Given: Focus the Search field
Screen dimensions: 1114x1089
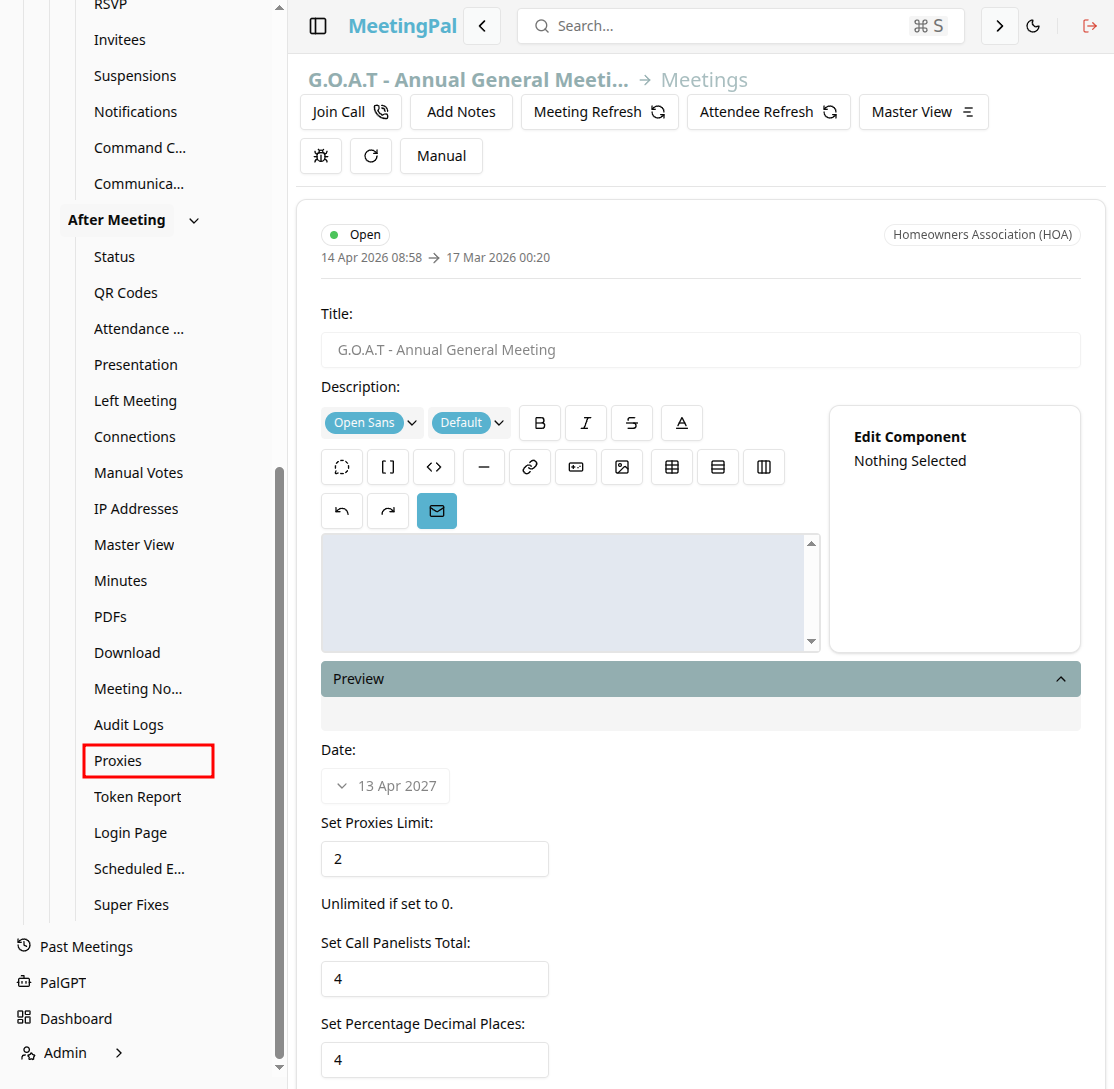Looking at the screenshot, I should (x=740, y=26).
